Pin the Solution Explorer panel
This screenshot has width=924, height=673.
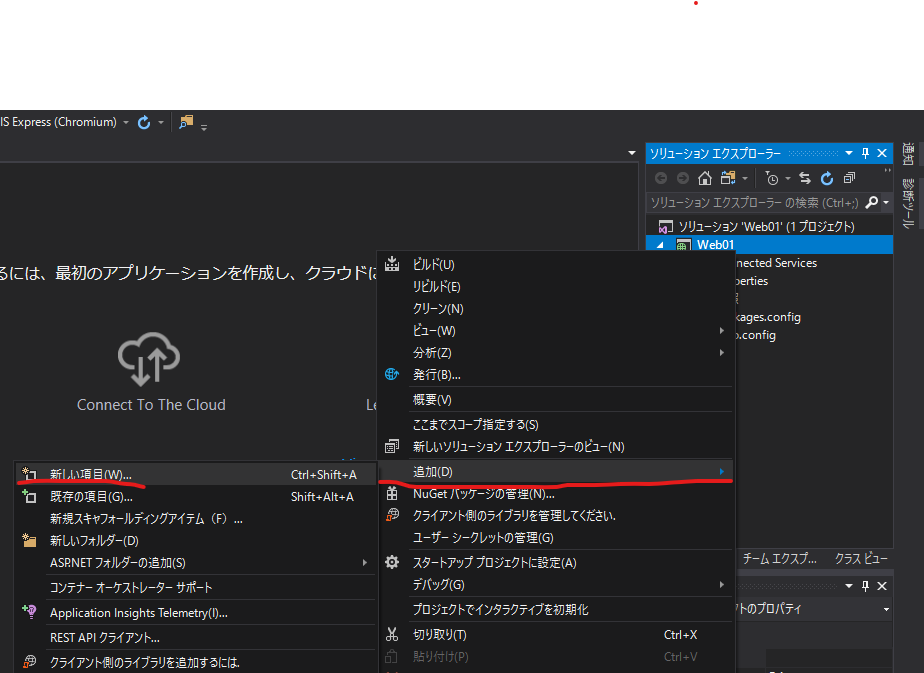pos(865,153)
